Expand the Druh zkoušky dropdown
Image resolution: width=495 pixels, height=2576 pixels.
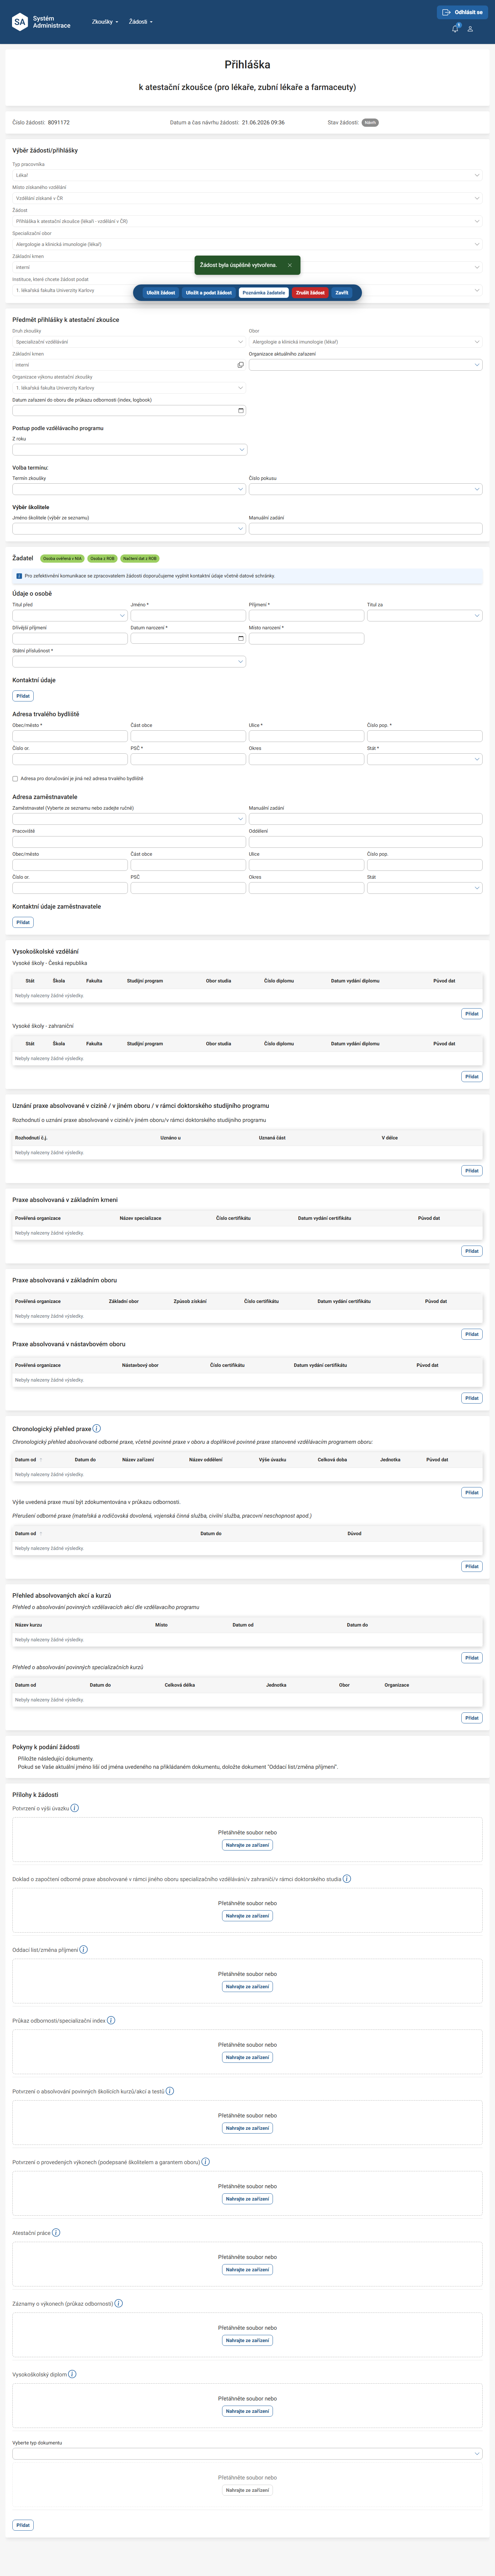[129, 342]
